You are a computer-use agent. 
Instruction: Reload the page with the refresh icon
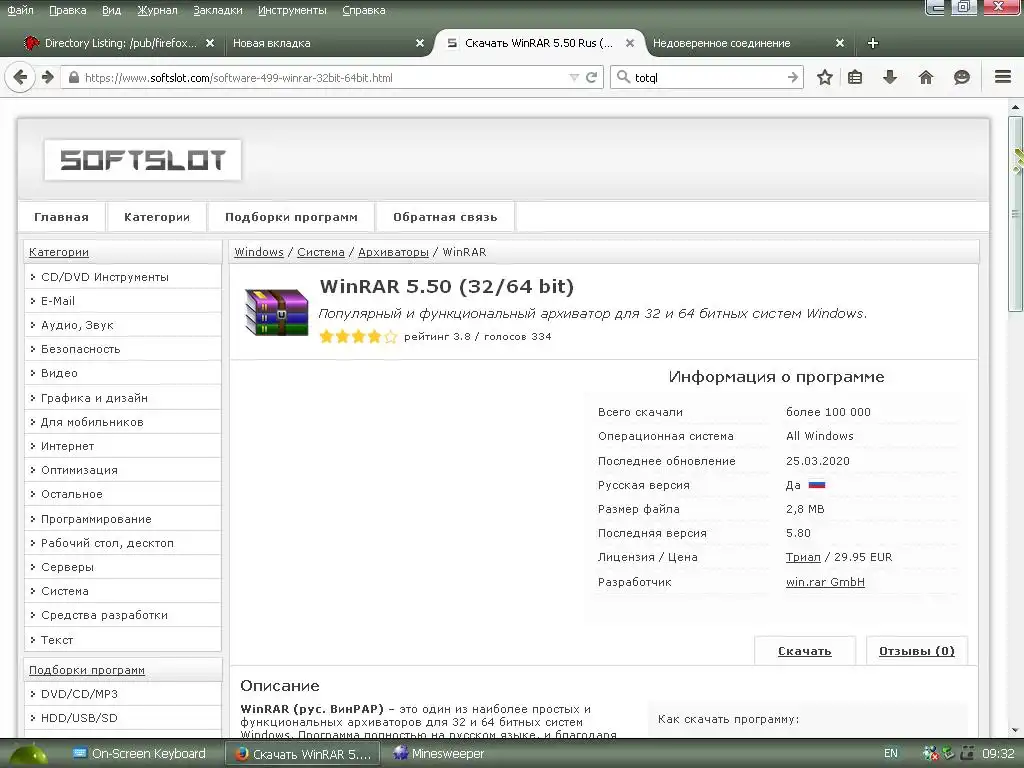(x=592, y=77)
